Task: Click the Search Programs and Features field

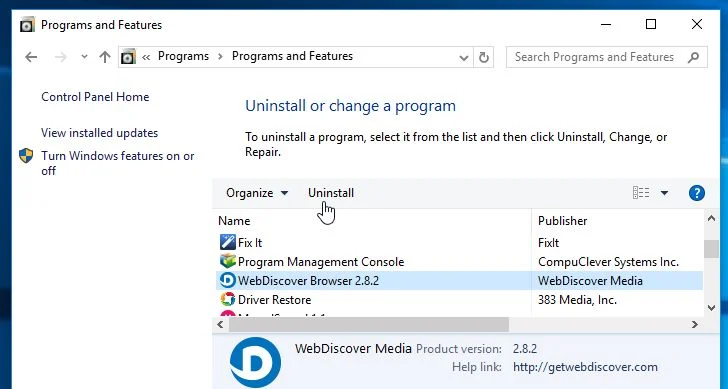Action: tap(607, 57)
